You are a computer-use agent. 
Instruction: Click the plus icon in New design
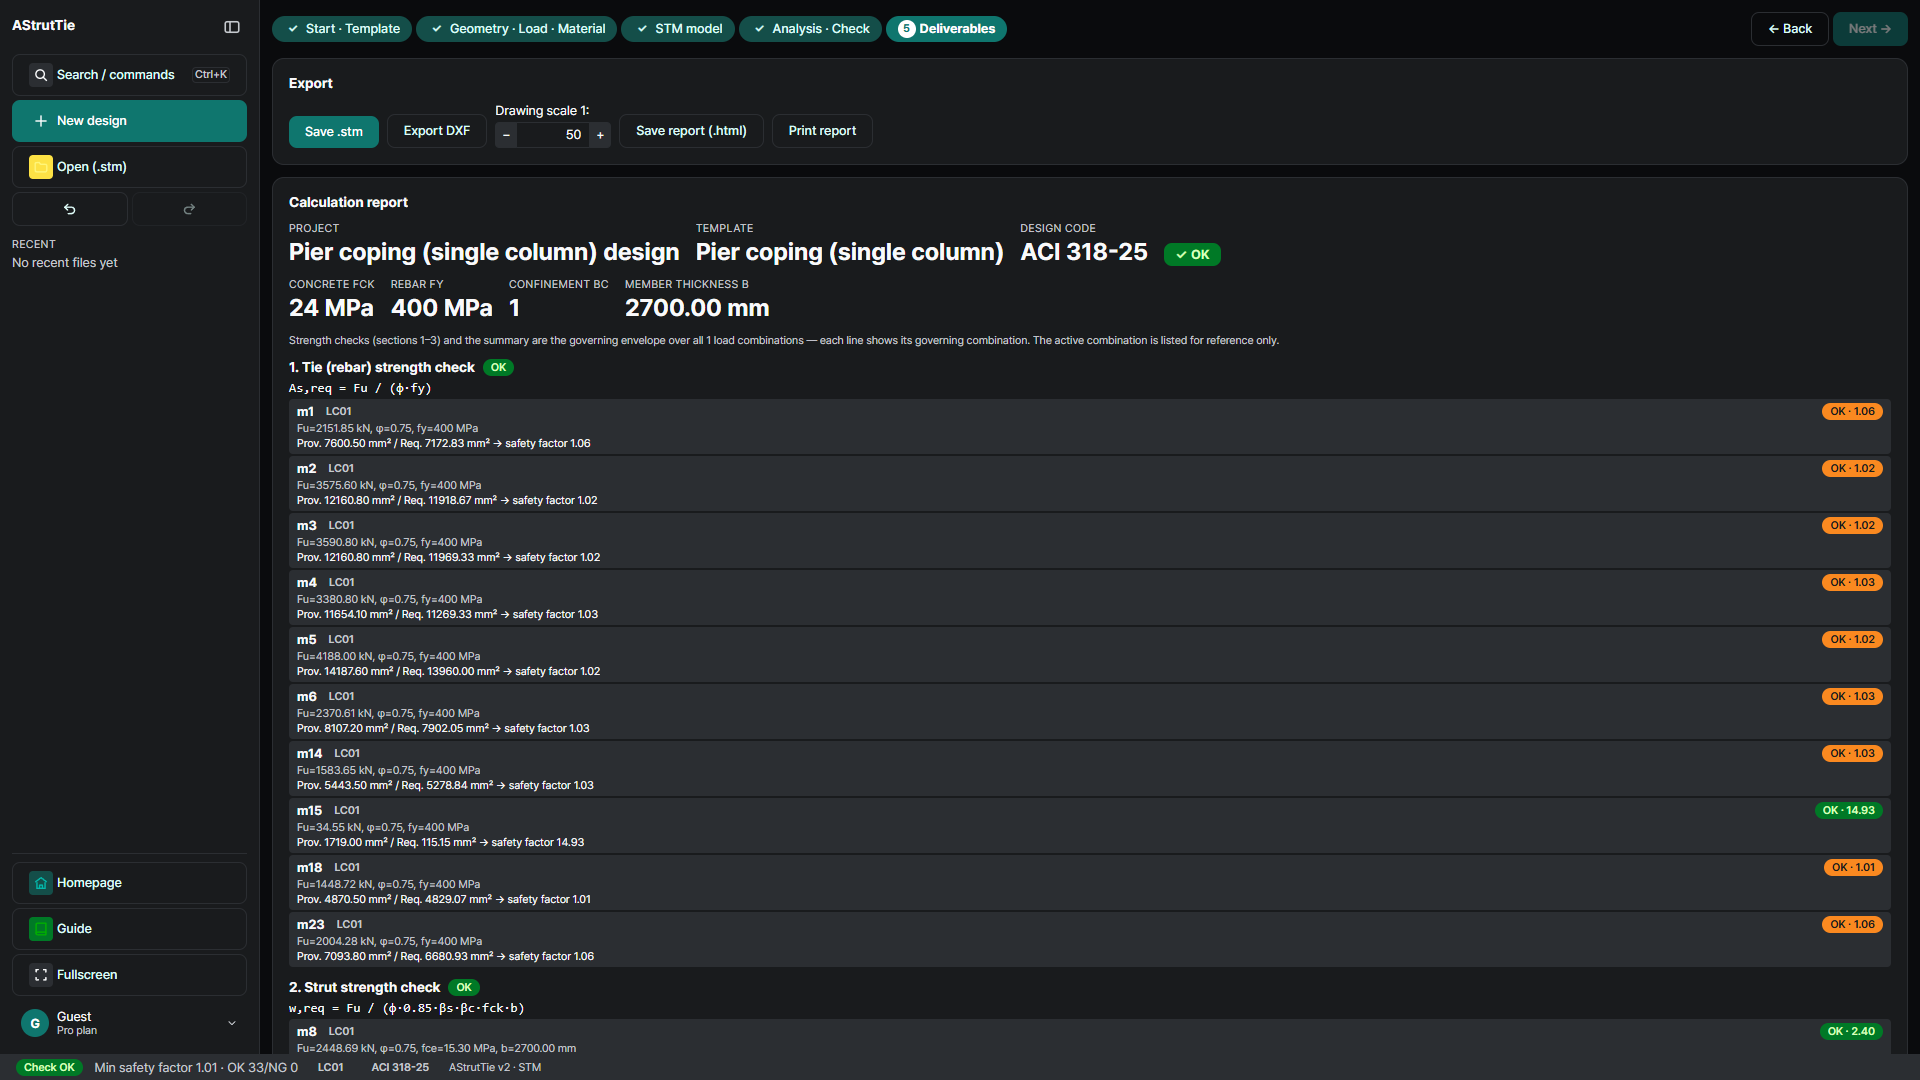tap(41, 121)
